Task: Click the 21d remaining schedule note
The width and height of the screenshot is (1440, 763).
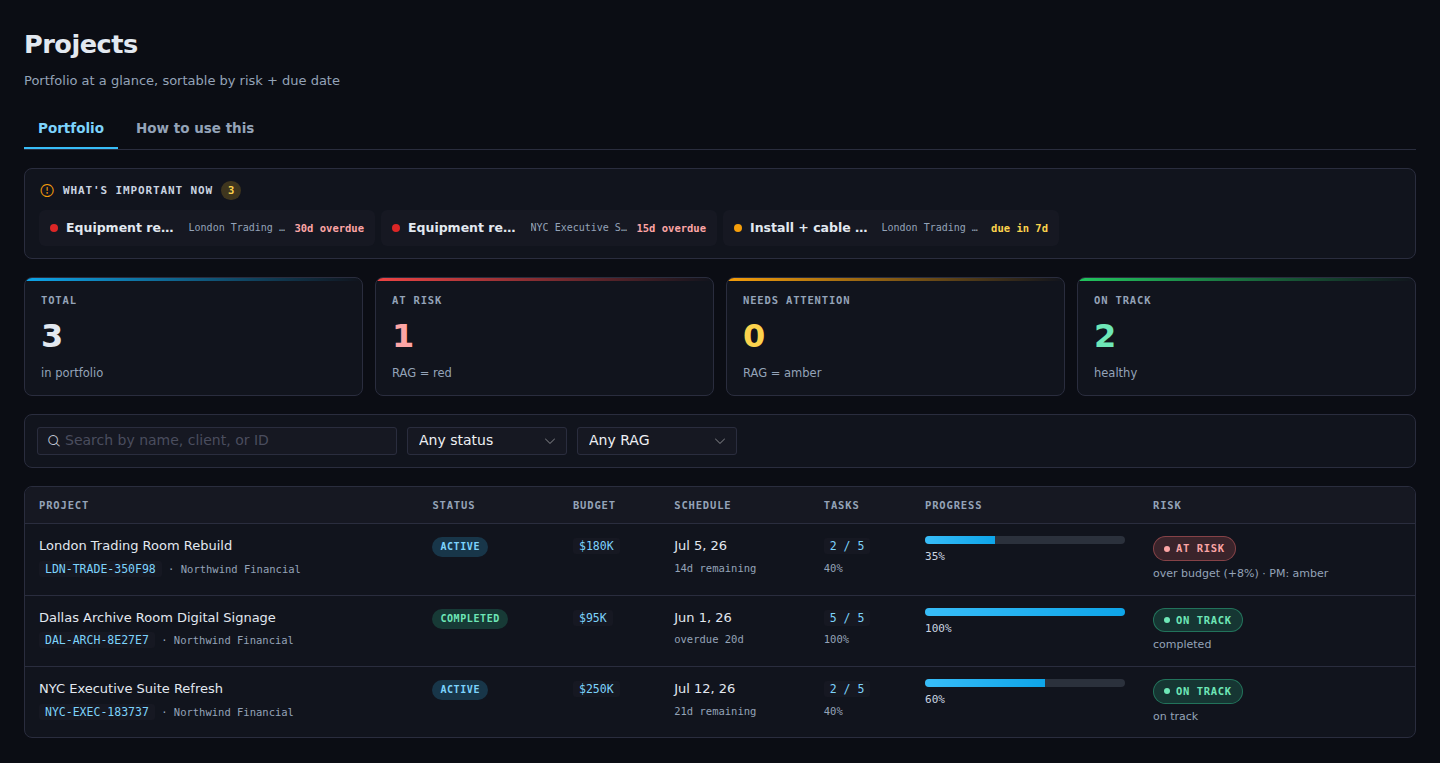Action: point(715,712)
